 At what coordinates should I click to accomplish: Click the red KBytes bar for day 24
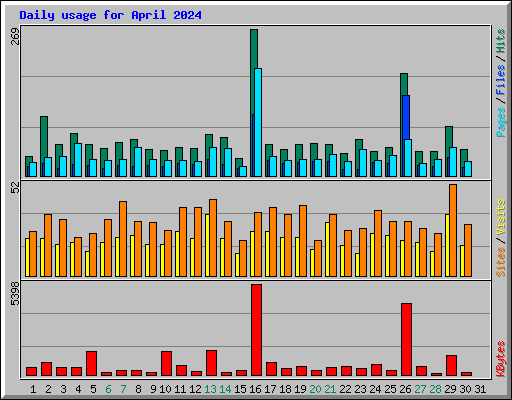click(376, 370)
